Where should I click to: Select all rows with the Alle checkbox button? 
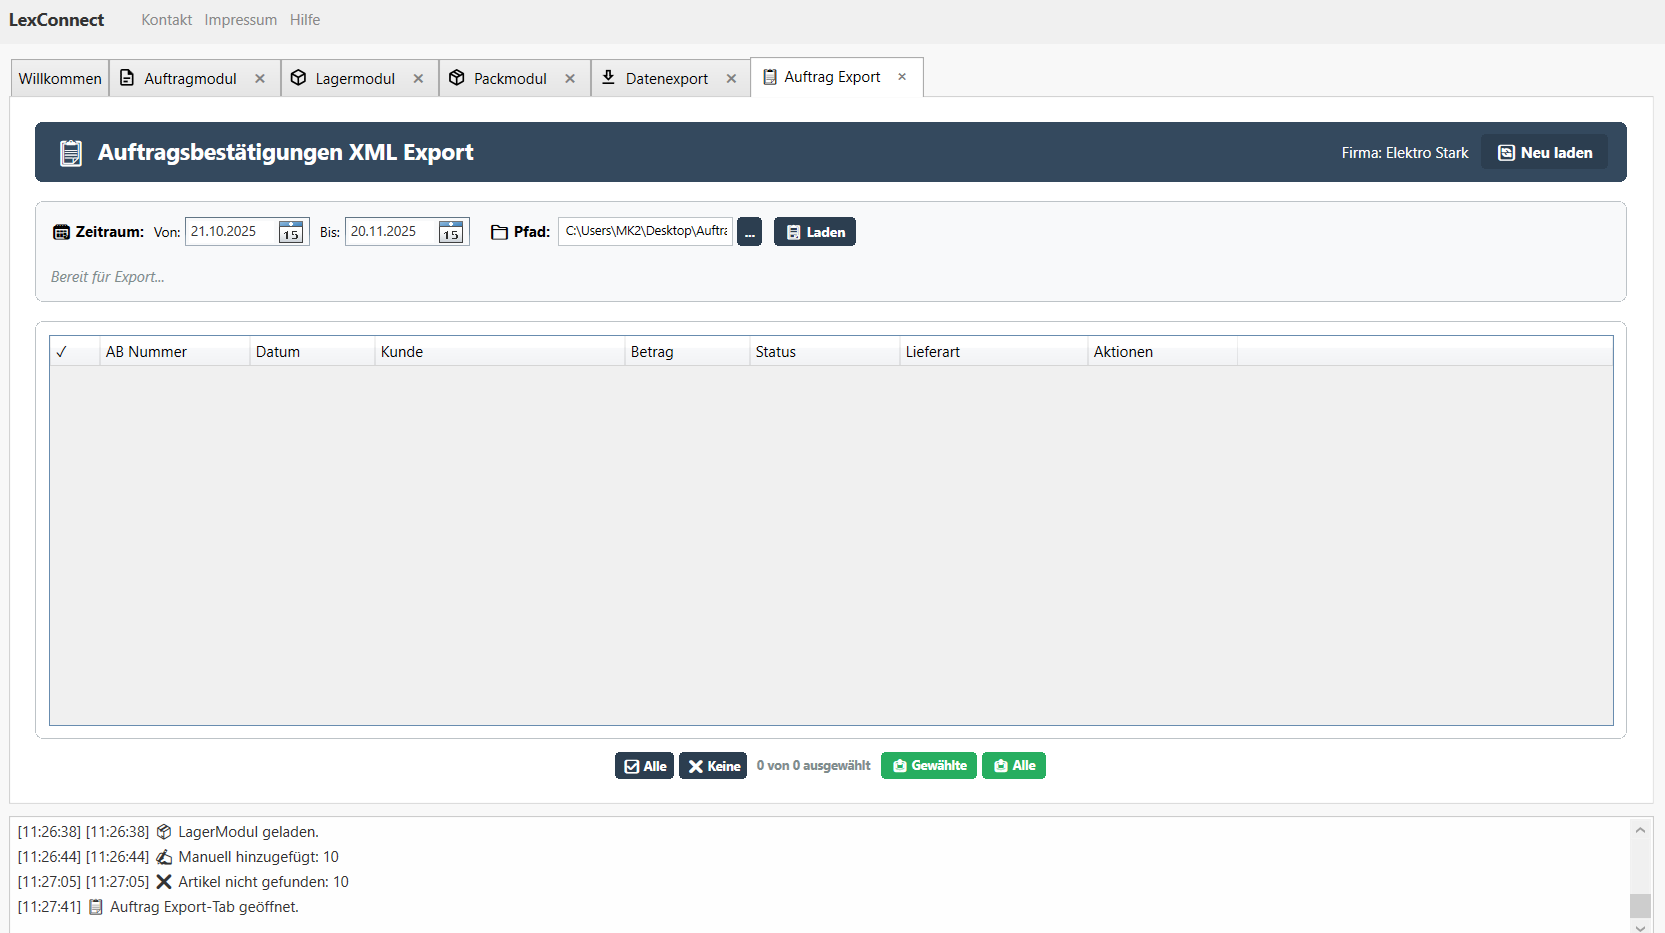(x=644, y=765)
